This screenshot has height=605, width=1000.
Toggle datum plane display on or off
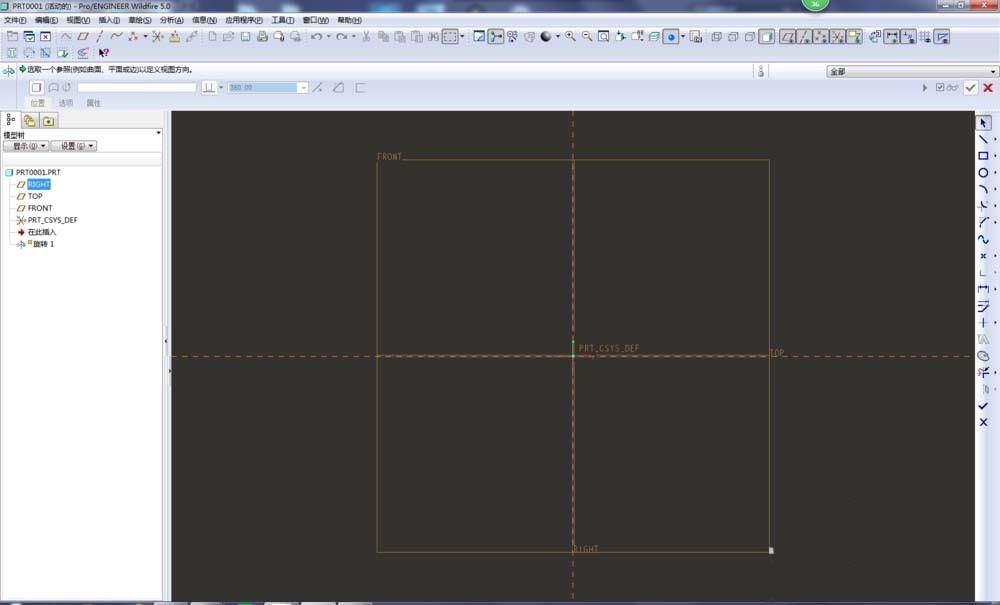click(788, 37)
